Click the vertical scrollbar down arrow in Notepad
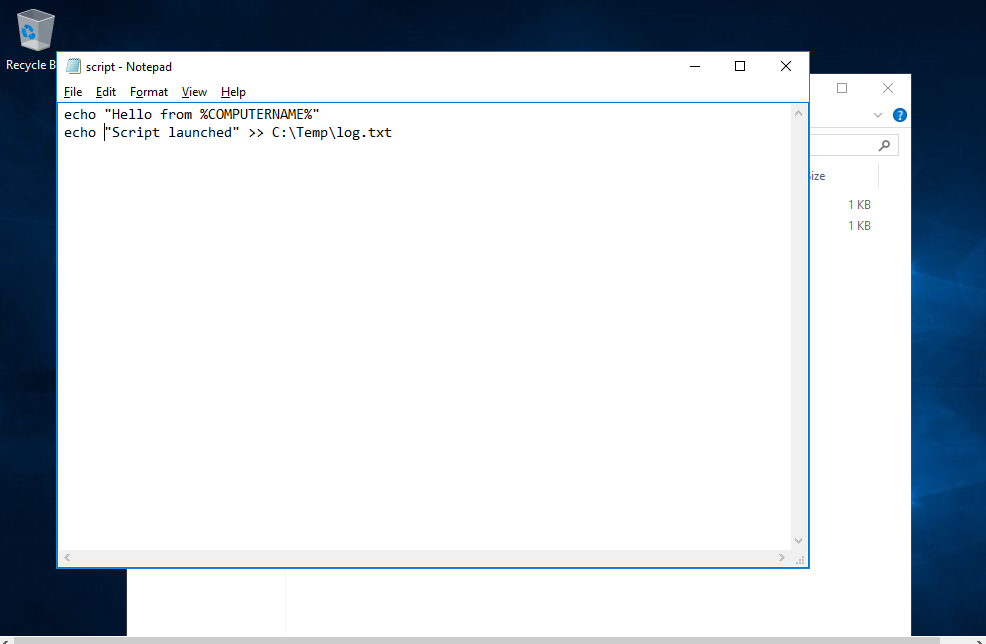The image size is (986, 644). click(799, 541)
